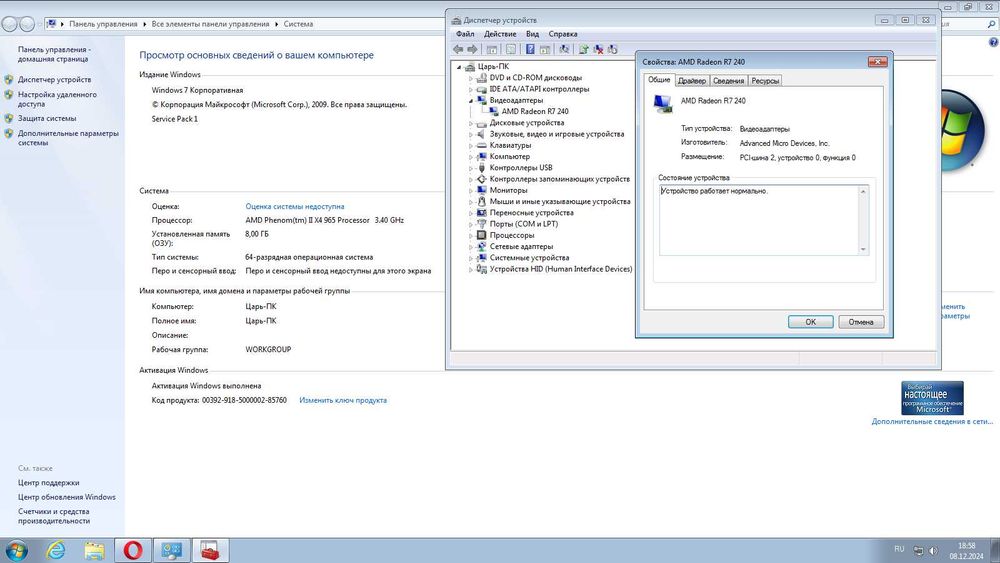Screen dimensions: 1000x563
Task: Click the blue Help question-mark toolbar icon
Action: point(530,49)
